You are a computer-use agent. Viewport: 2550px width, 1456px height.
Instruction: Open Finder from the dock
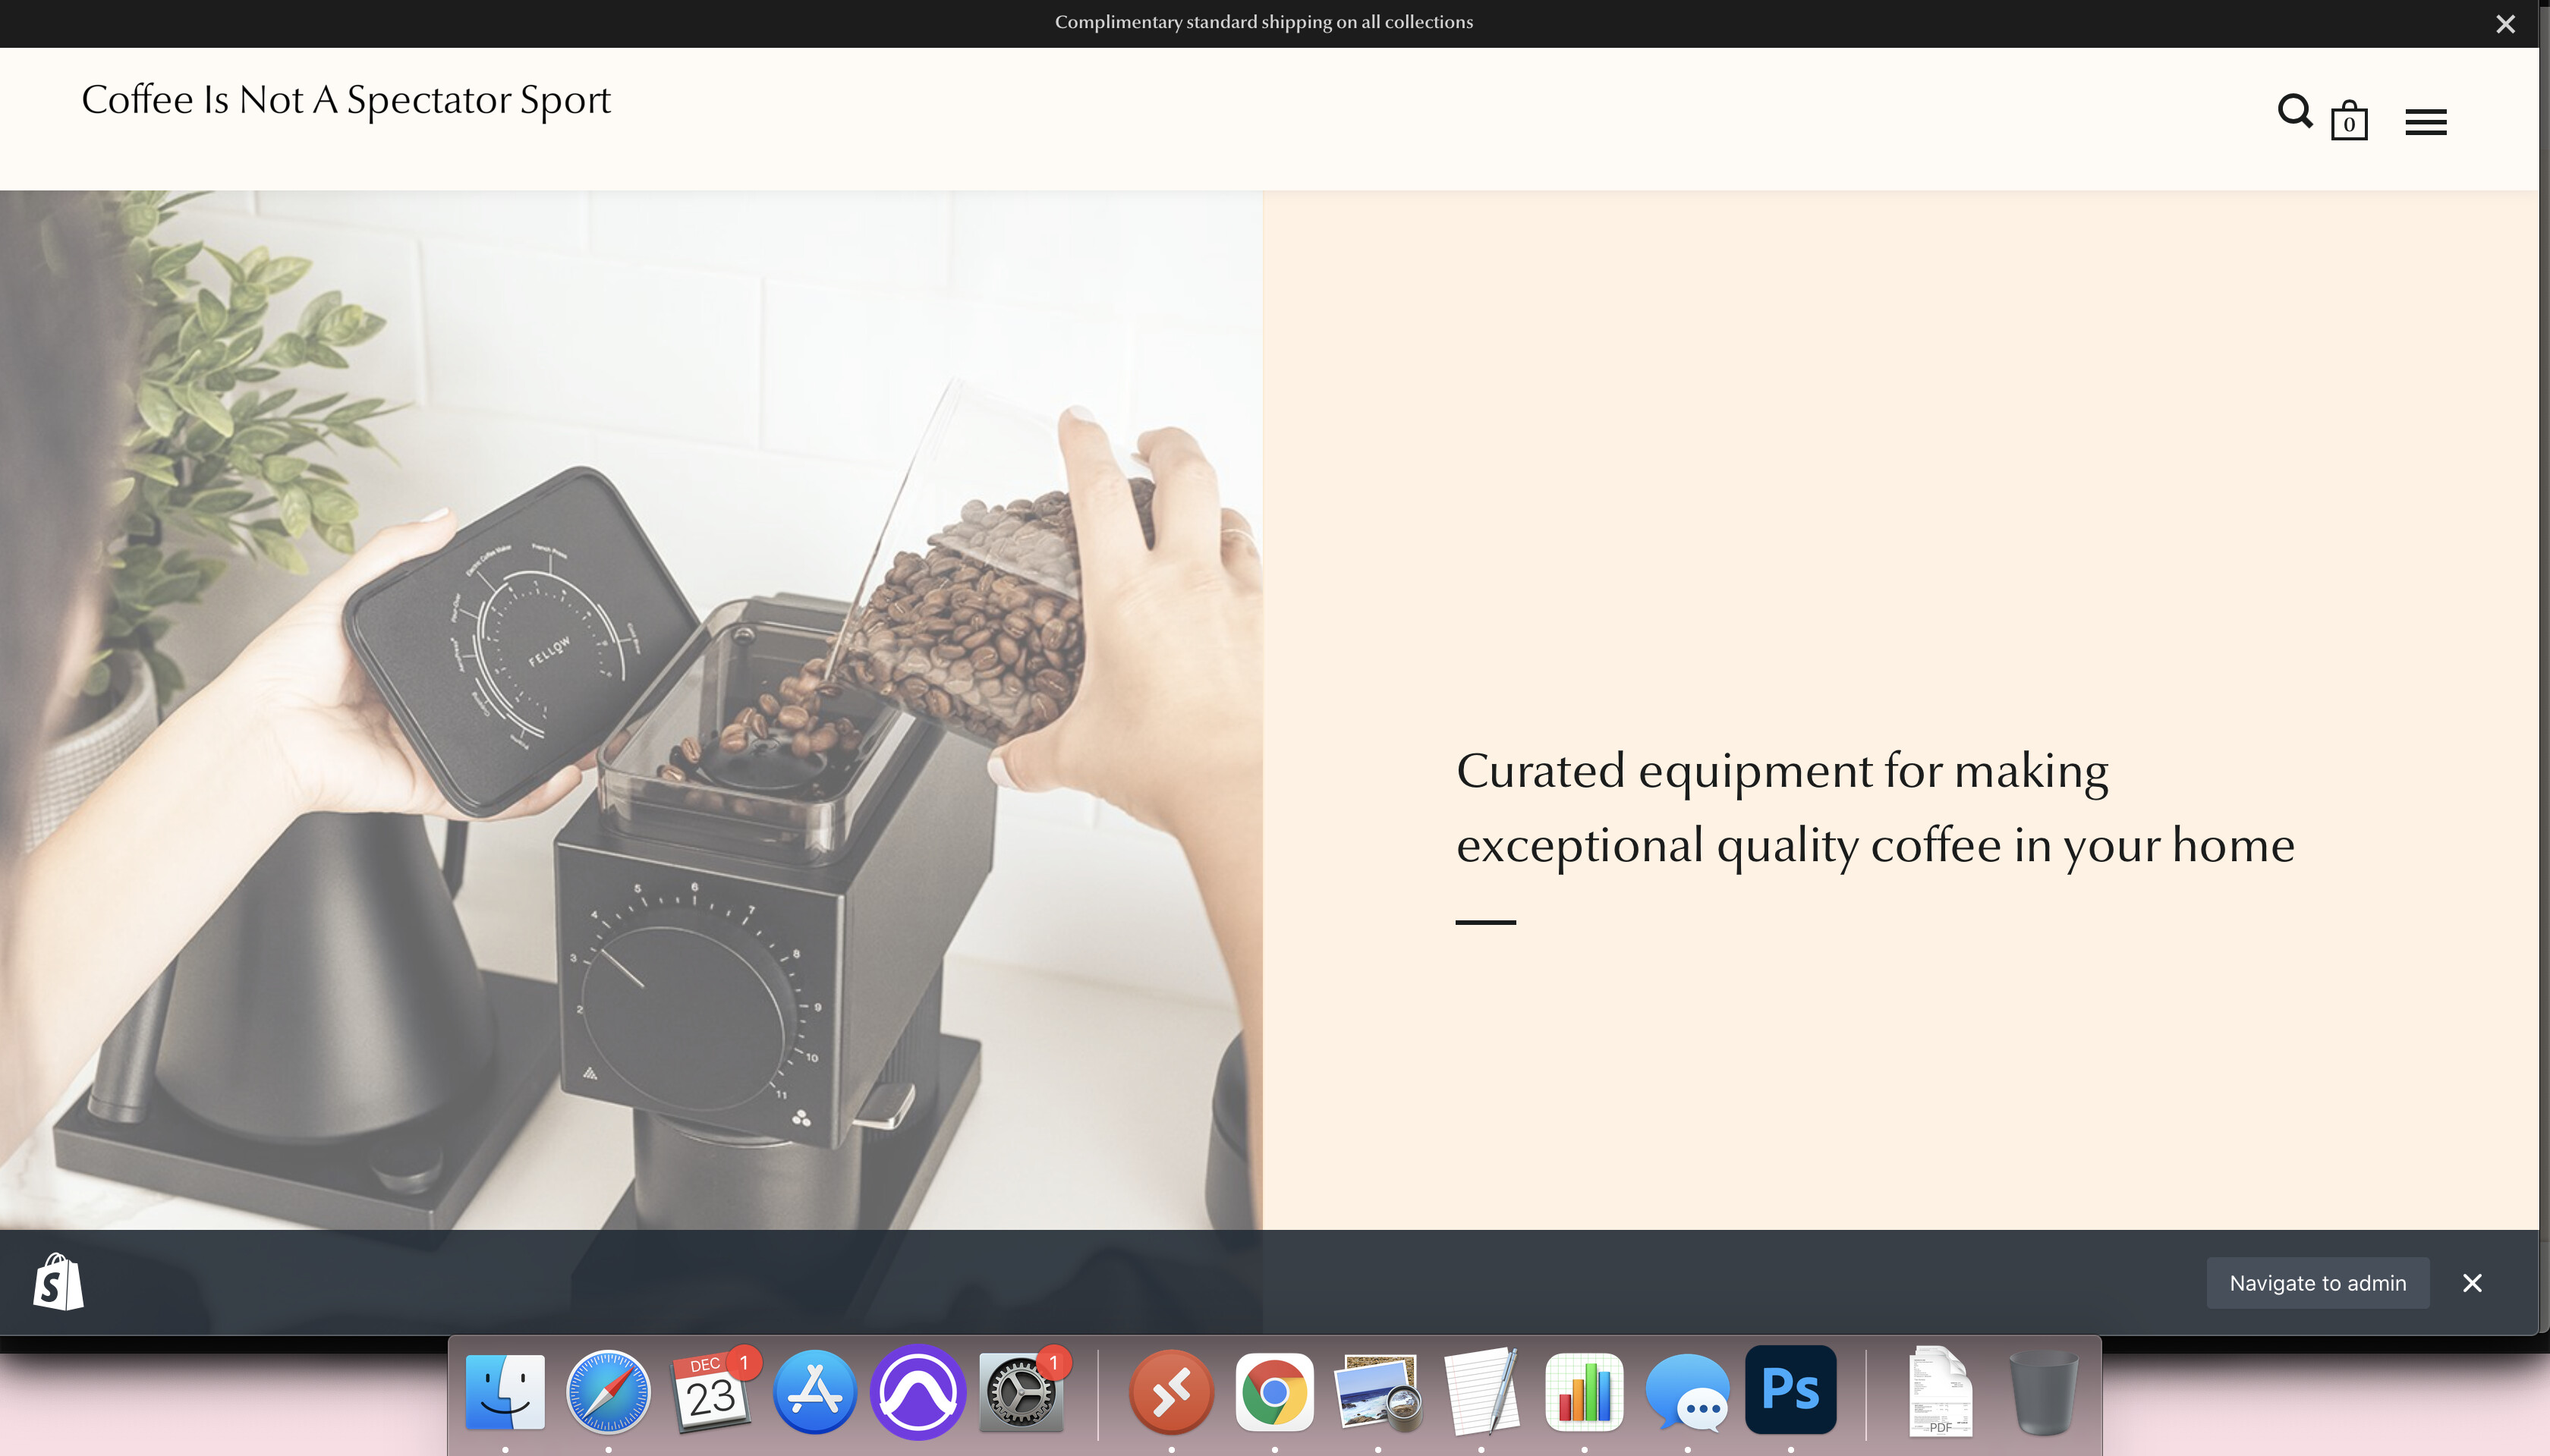tap(505, 1391)
